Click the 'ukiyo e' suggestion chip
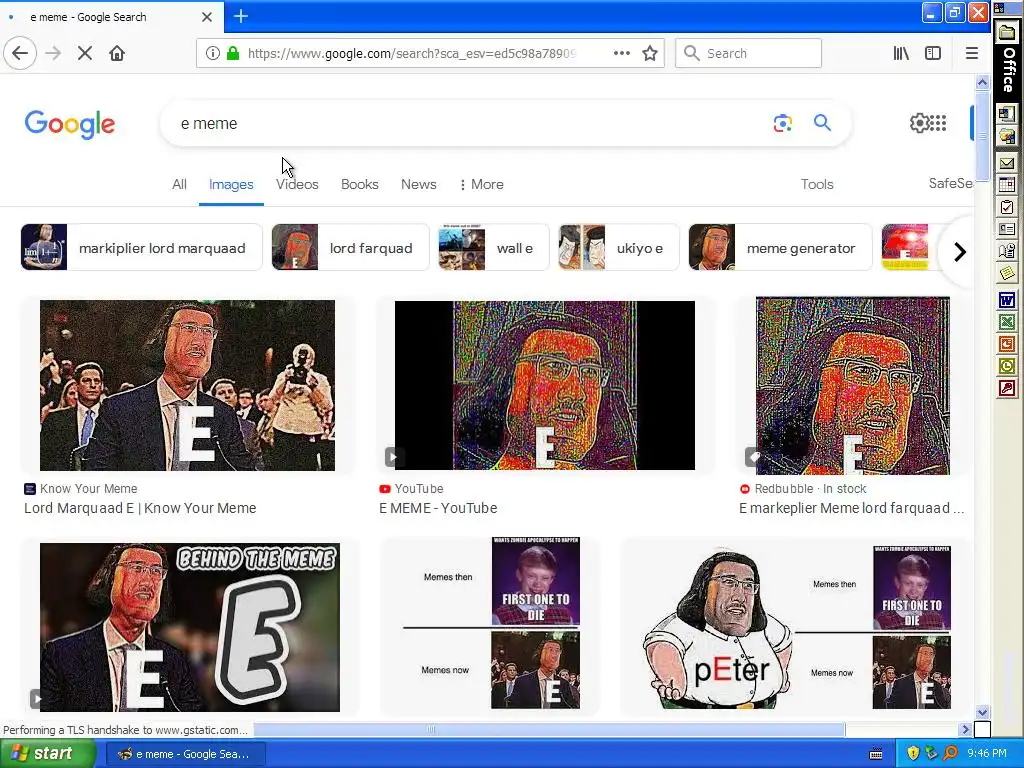Viewport: 1024px width, 768px height. [x=618, y=248]
